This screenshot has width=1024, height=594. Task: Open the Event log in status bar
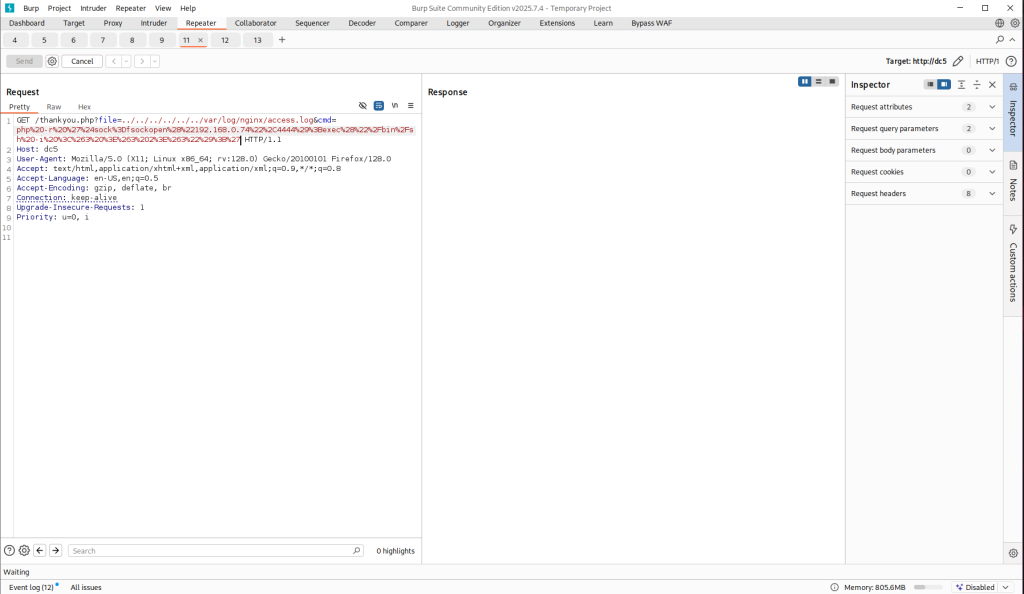tap(31, 587)
